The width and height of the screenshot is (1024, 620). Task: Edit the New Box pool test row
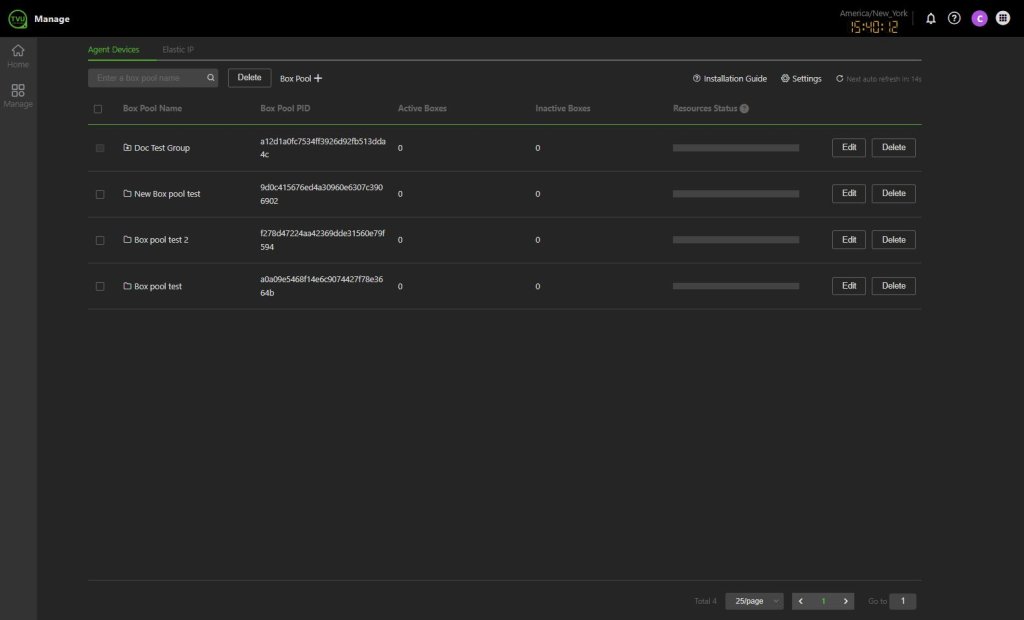point(848,193)
